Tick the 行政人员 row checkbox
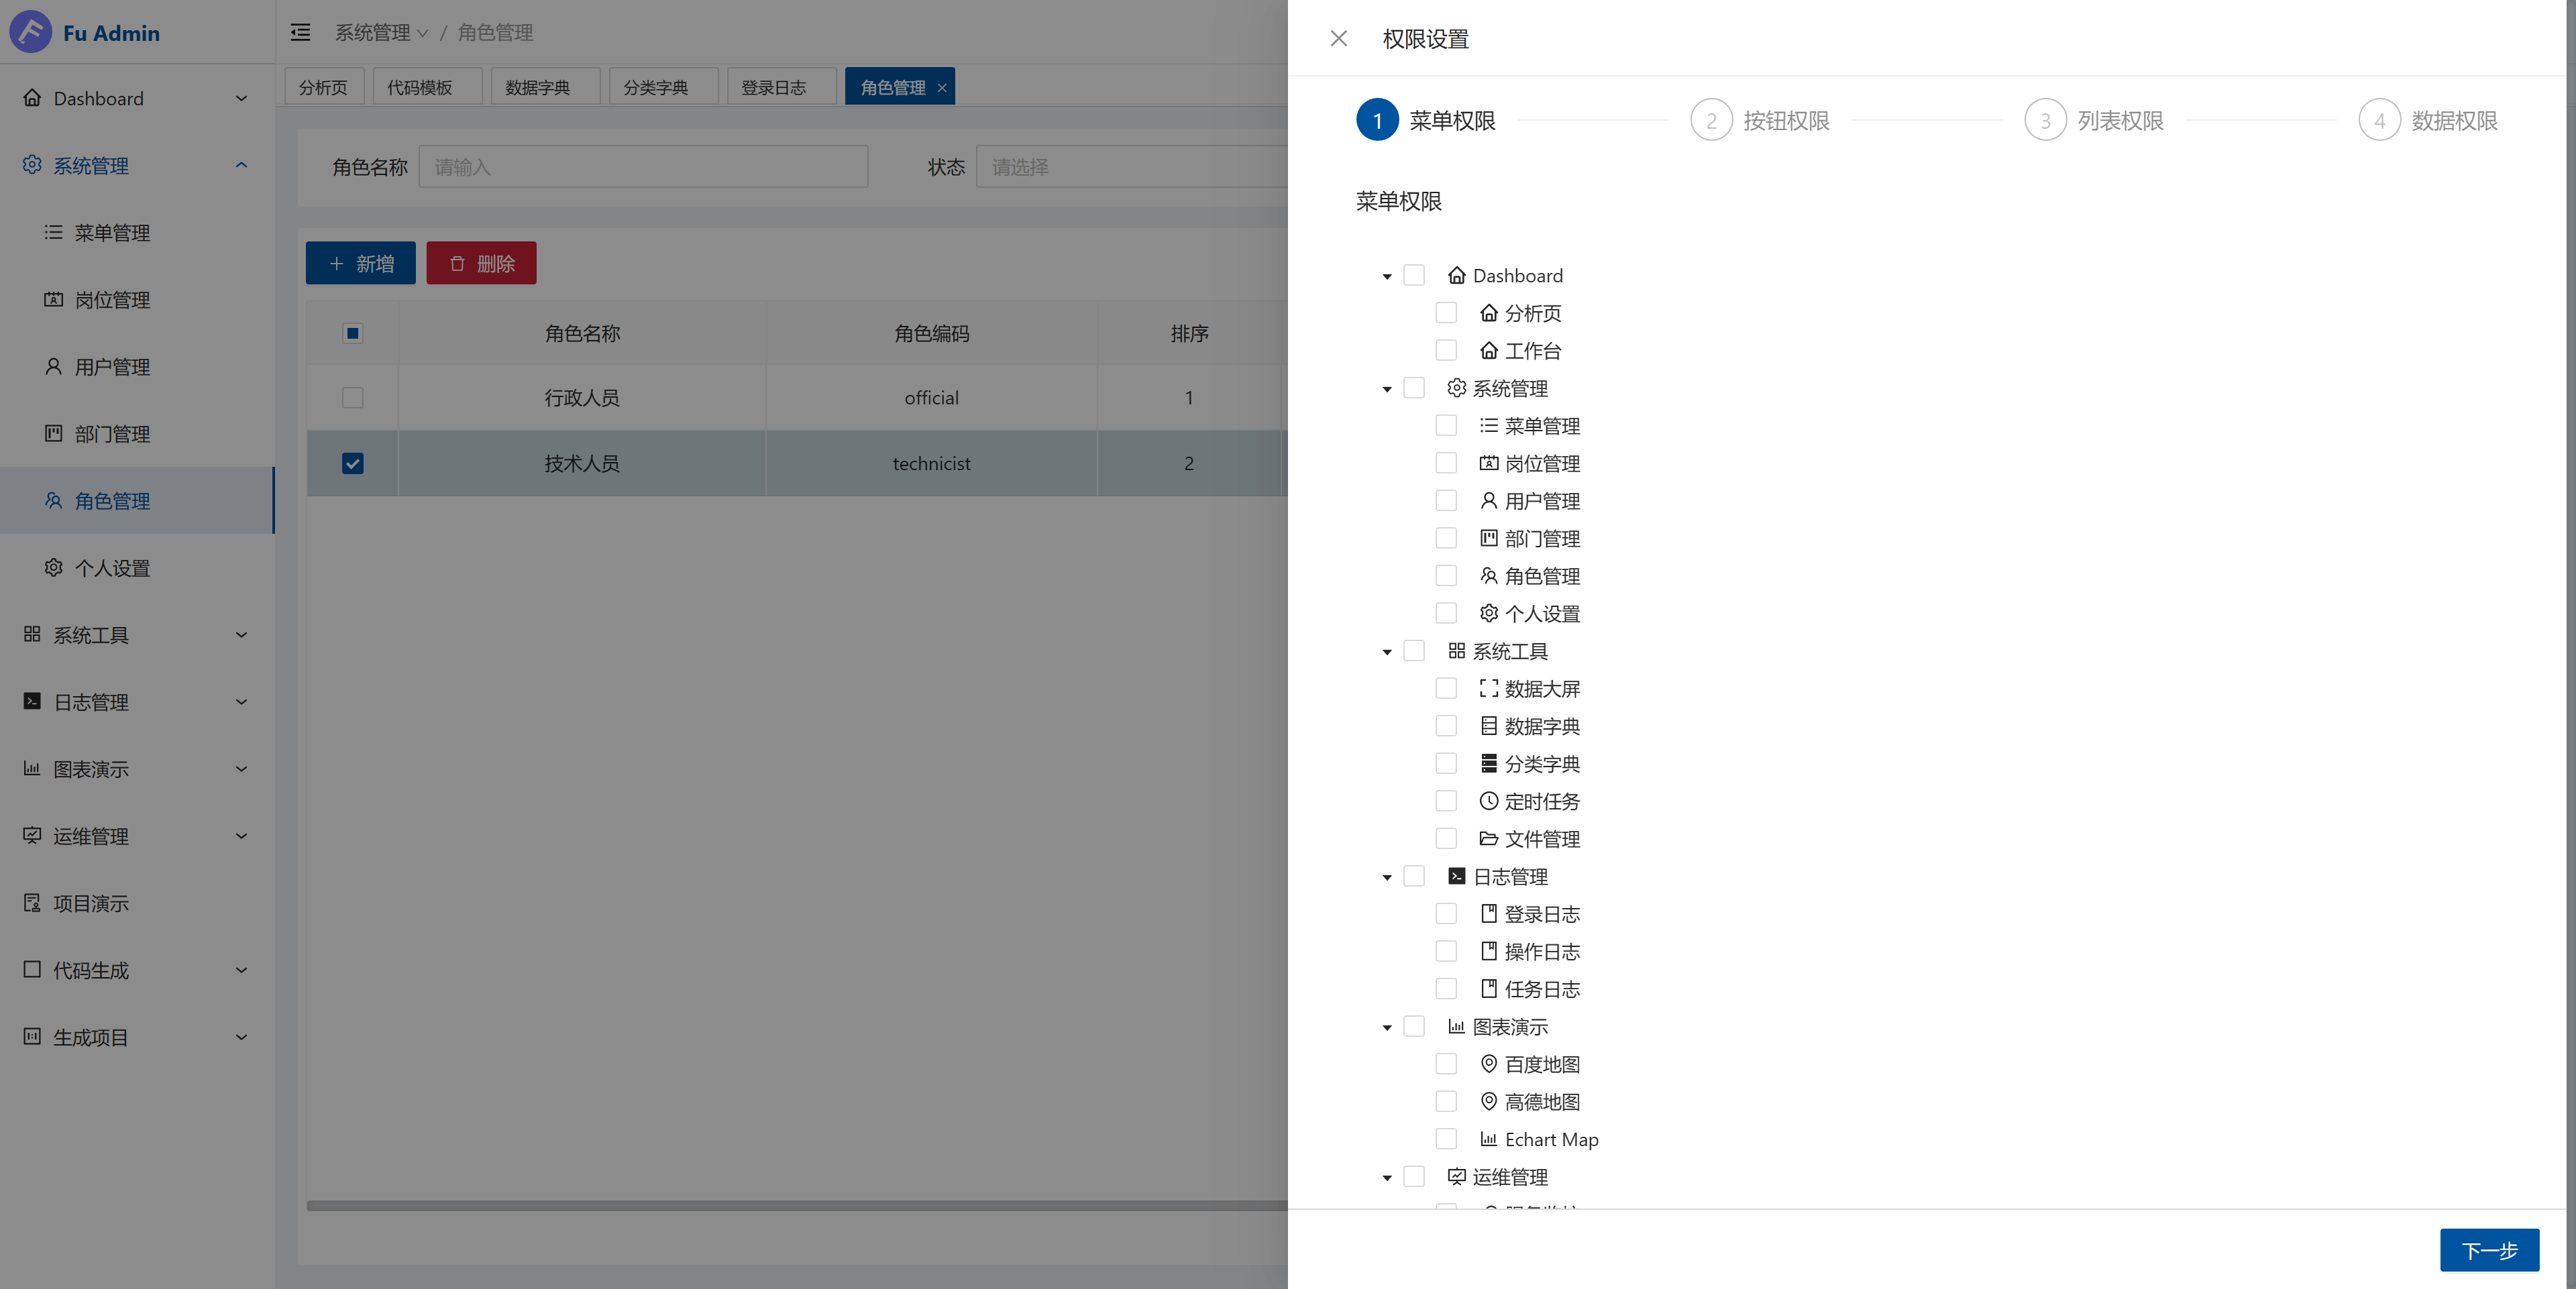This screenshot has width=2576, height=1289. [x=352, y=398]
